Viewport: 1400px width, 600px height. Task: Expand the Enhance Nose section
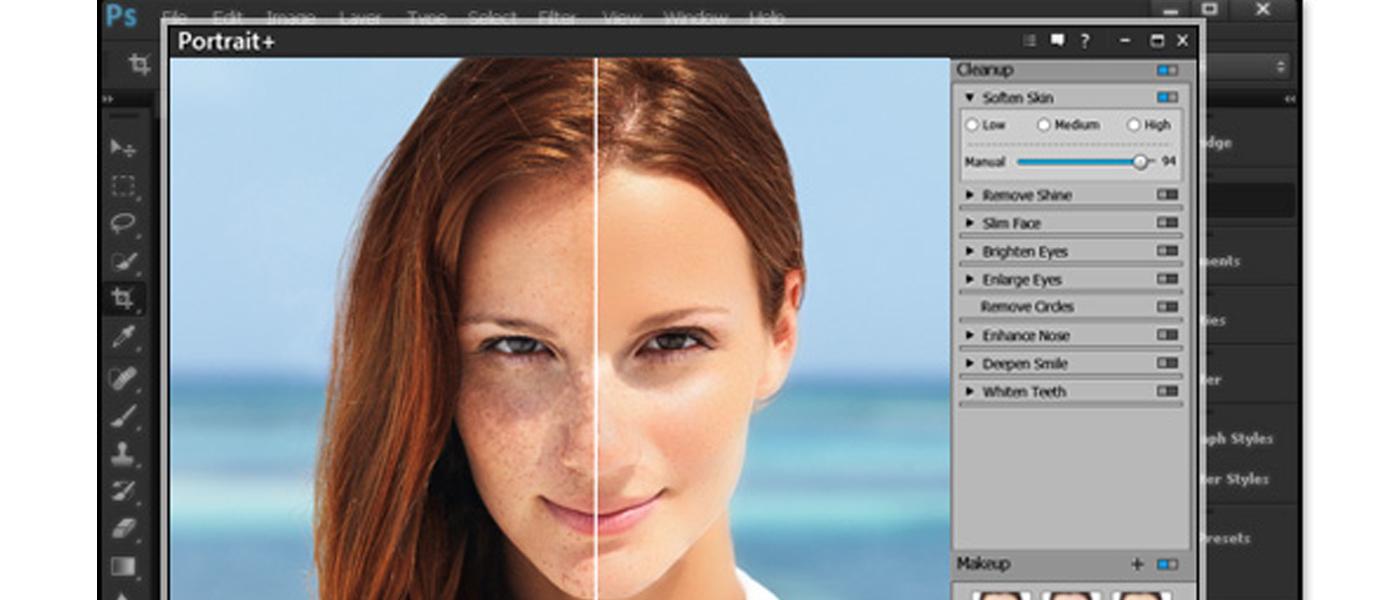[x=969, y=335]
